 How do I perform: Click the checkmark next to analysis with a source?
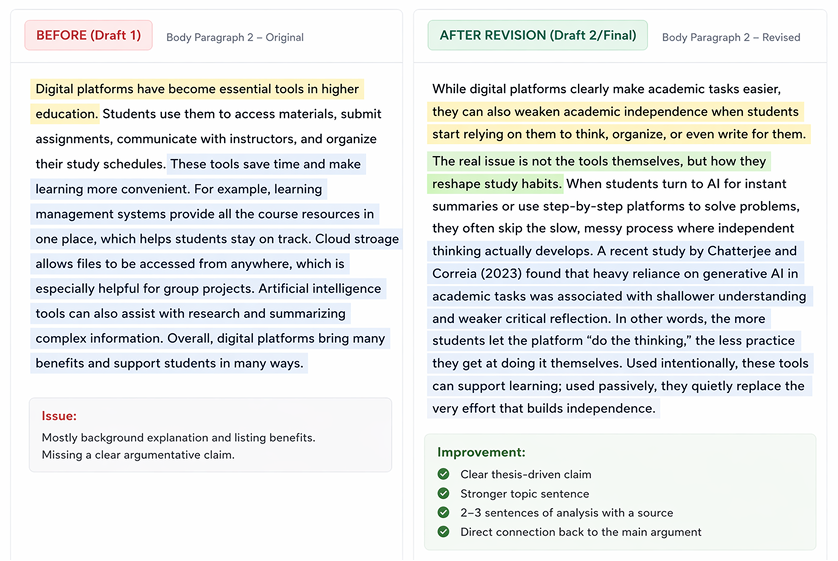443,513
